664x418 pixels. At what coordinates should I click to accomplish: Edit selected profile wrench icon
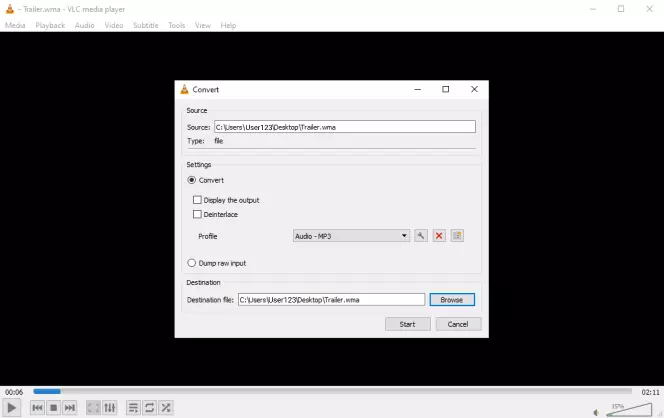click(x=421, y=236)
